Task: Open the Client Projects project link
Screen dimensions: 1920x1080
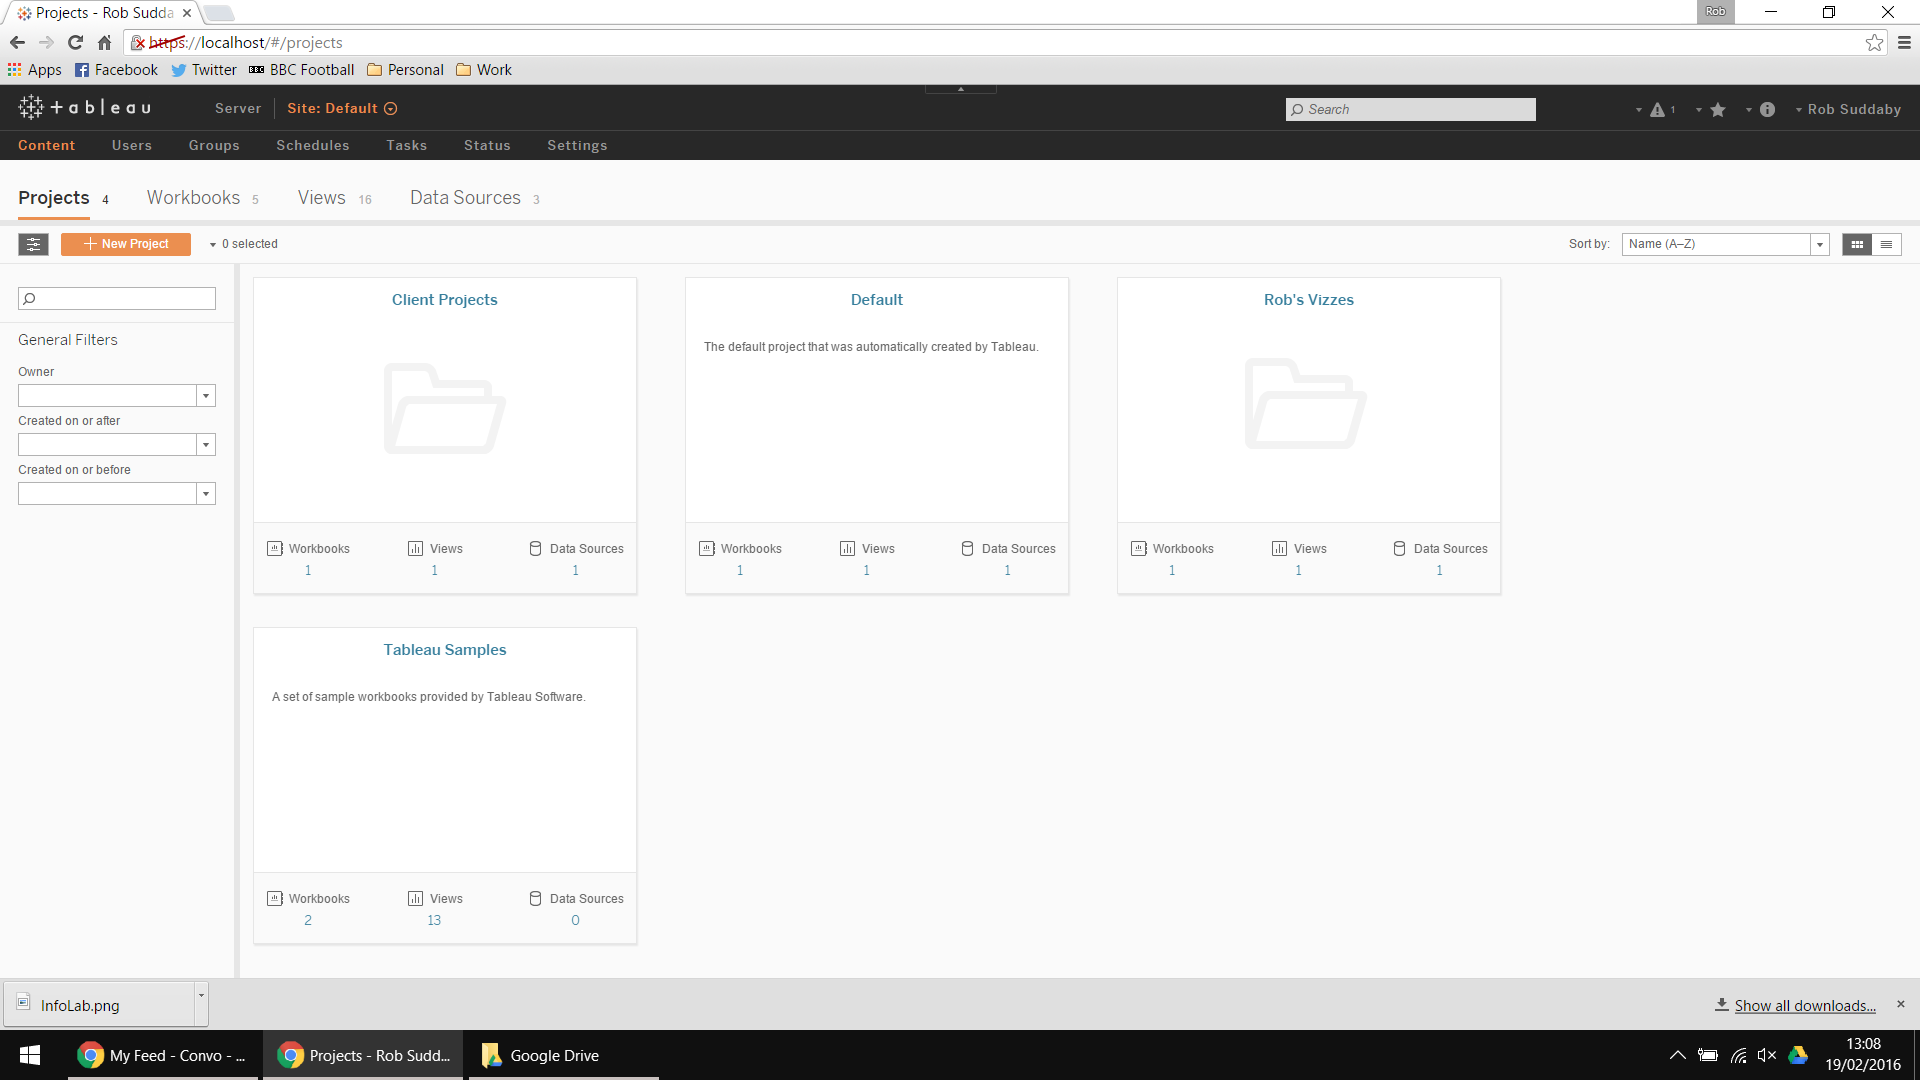Action: [x=444, y=300]
